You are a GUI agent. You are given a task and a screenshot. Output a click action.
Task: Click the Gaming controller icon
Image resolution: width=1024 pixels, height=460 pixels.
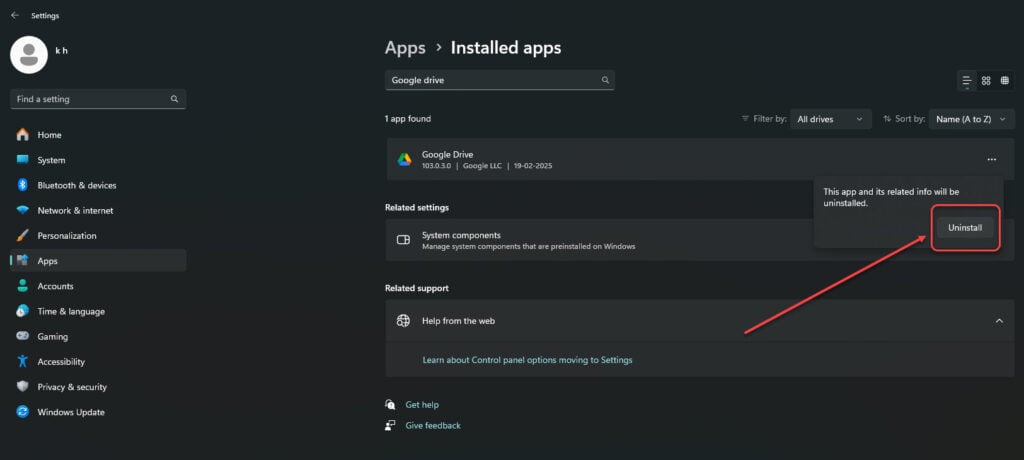tap(23, 337)
